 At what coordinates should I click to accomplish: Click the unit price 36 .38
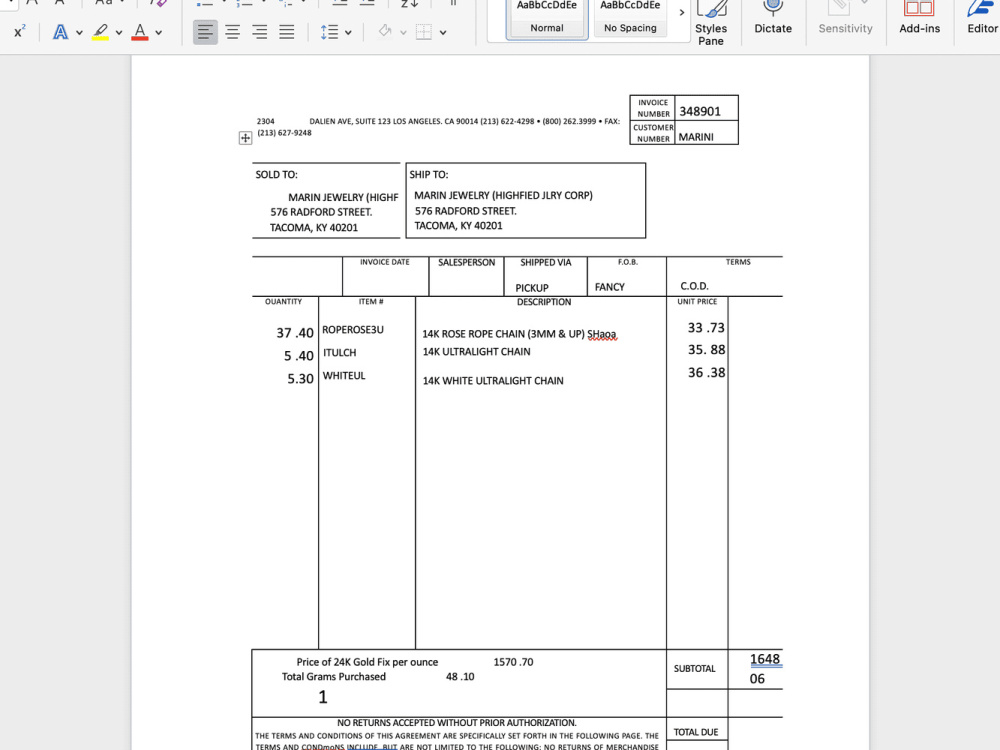(707, 372)
